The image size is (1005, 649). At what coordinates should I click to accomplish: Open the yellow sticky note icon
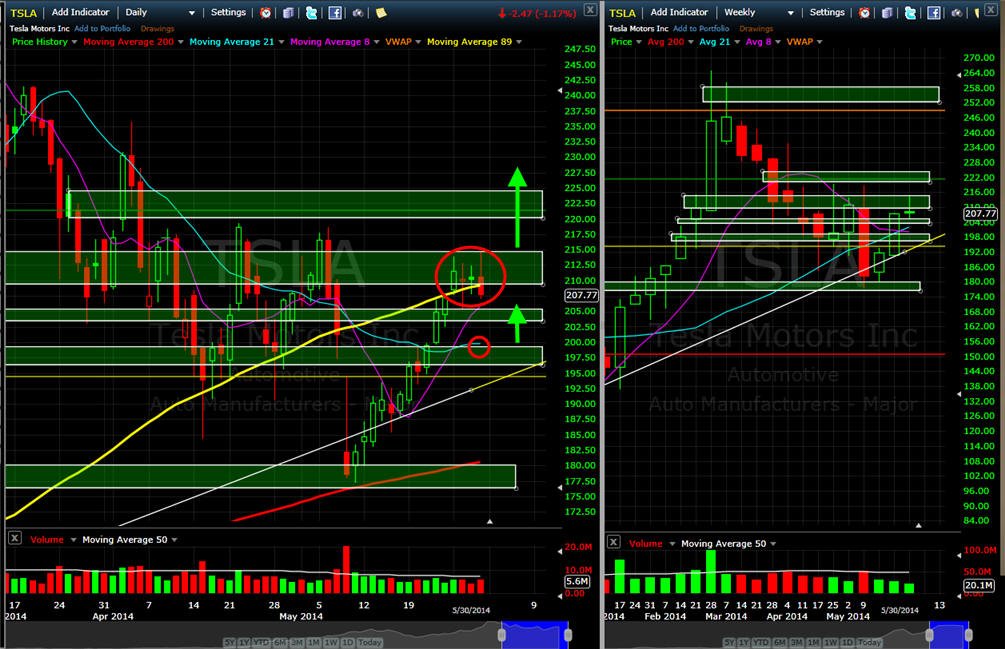coord(381,12)
